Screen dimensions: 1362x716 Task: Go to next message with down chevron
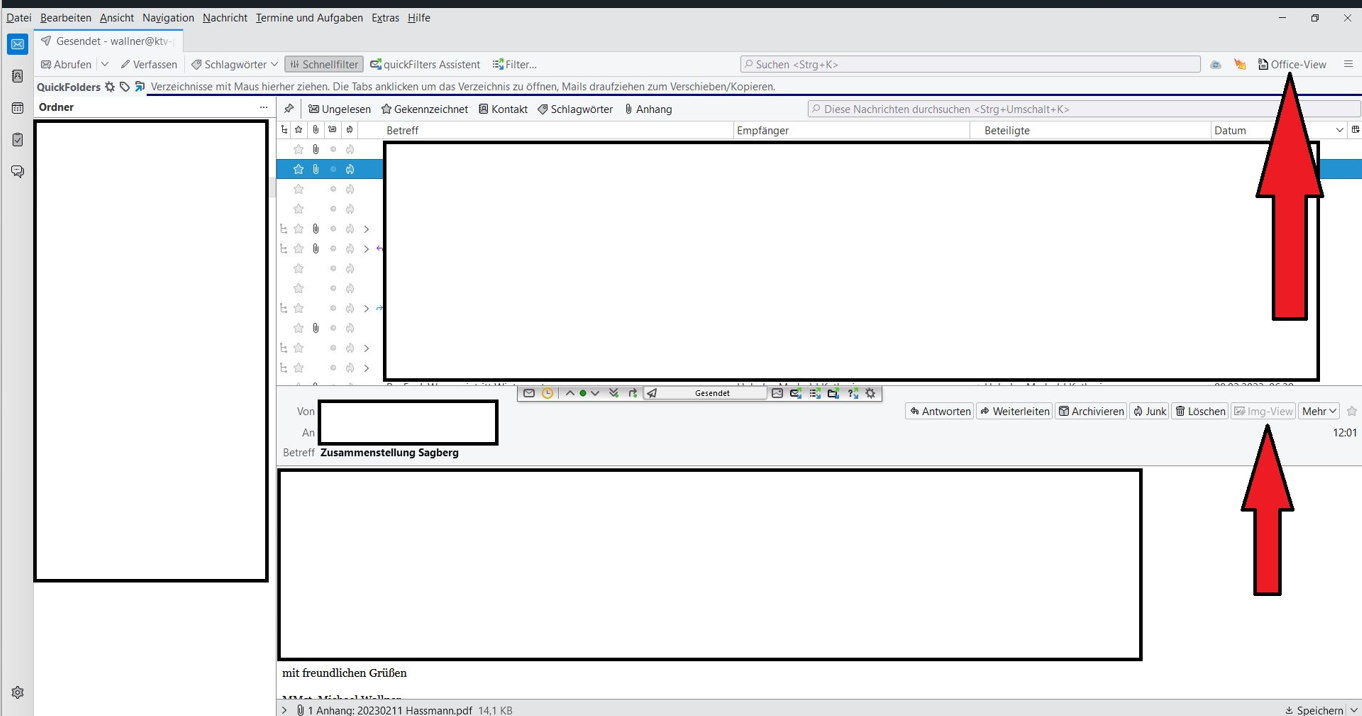pyautogui.click(x=595, y=393)
